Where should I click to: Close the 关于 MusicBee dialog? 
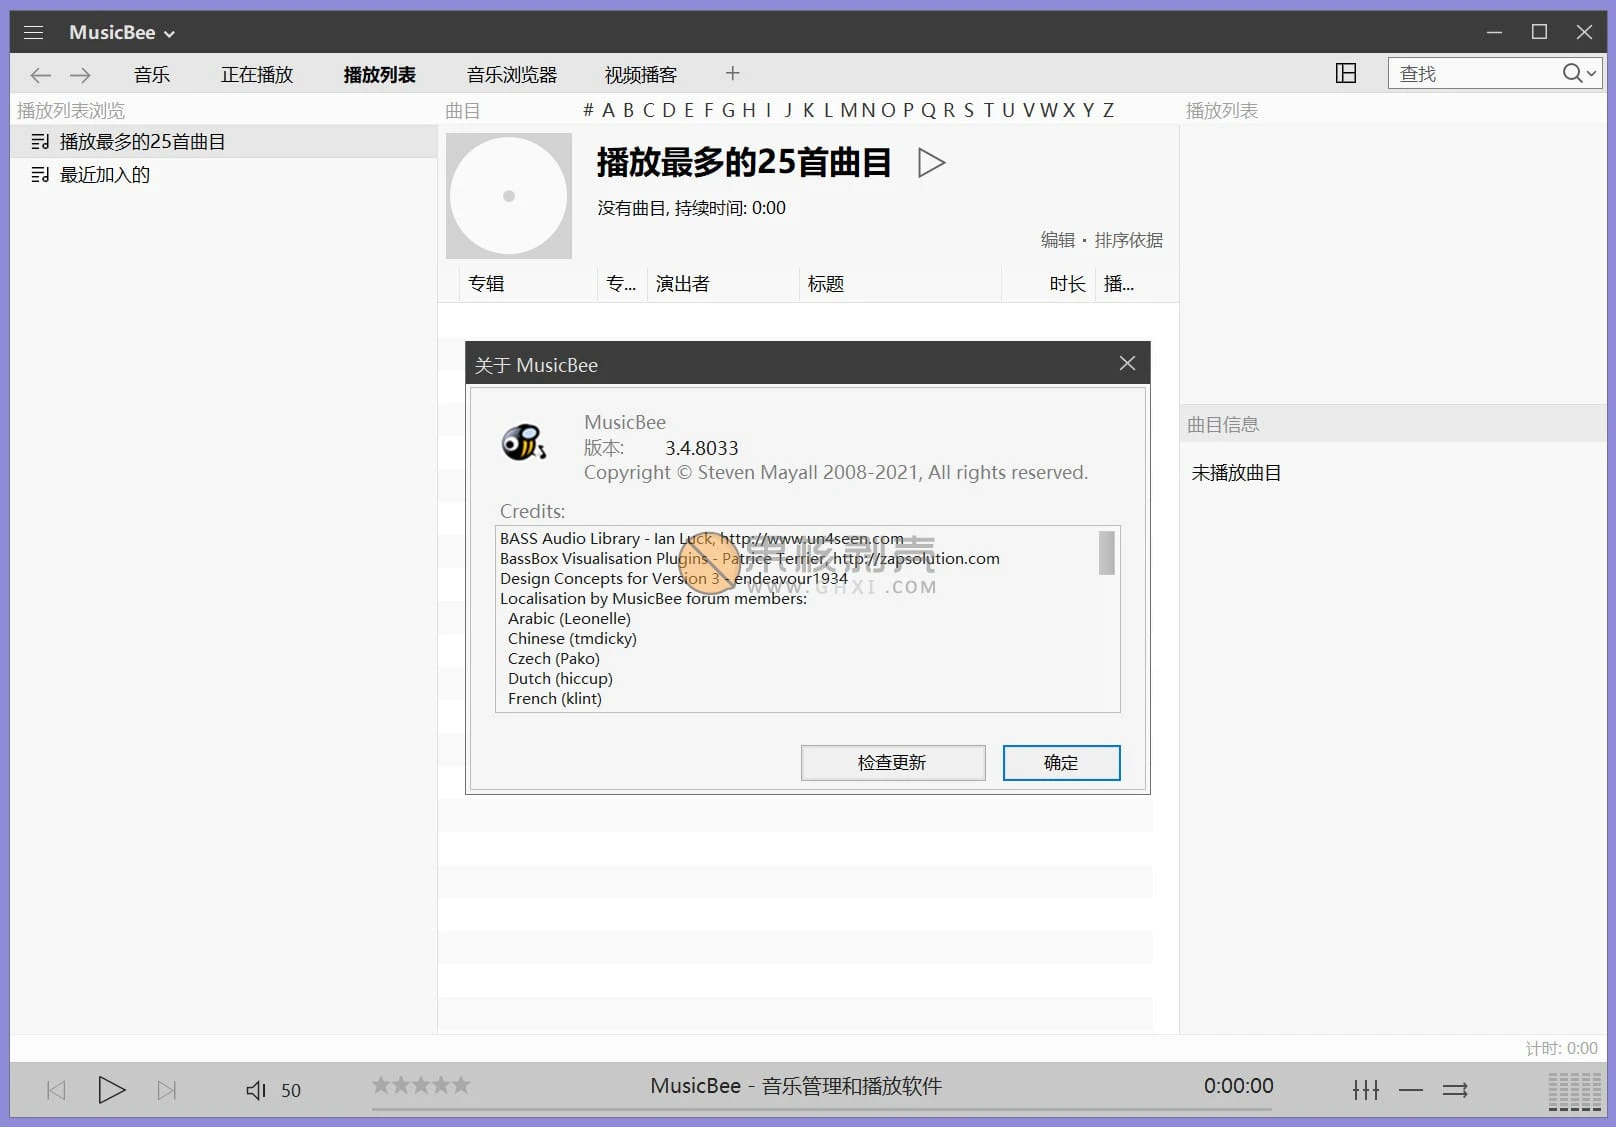pos(1127,363)
